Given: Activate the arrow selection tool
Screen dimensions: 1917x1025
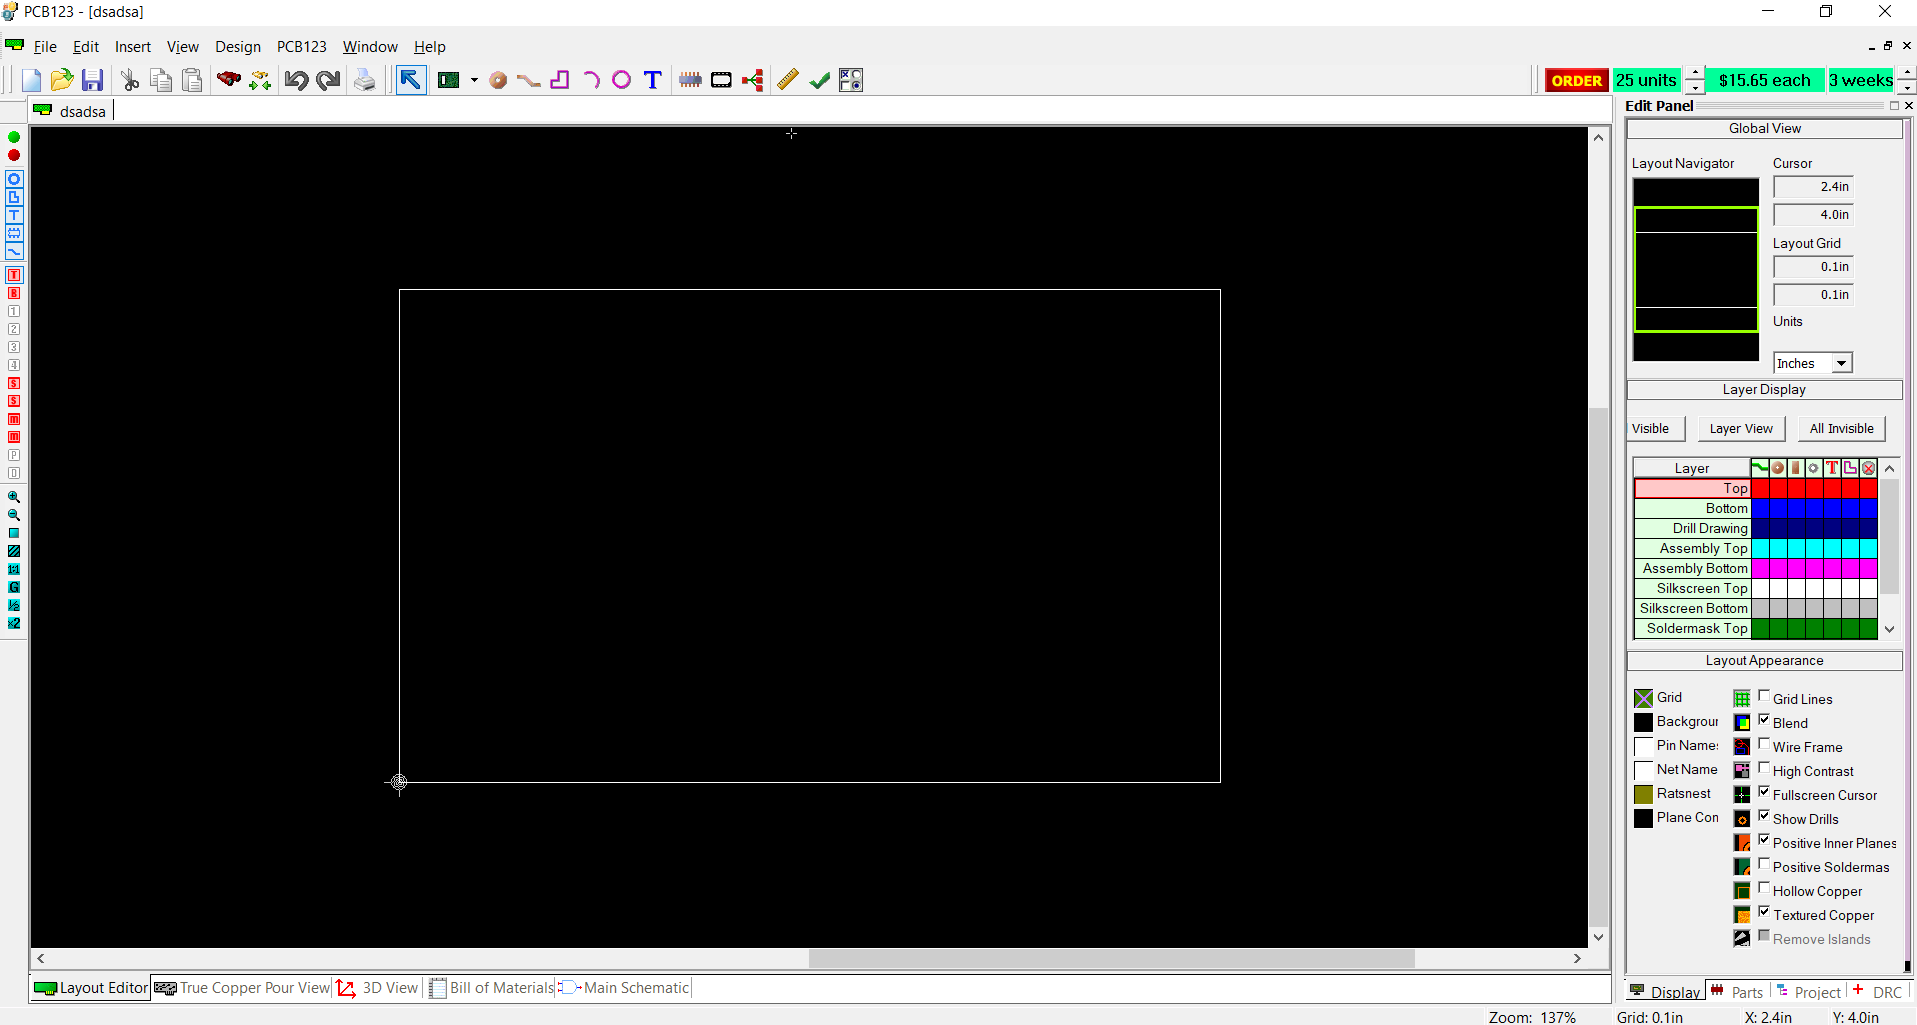Looking at the screenshot, I should (x=411, y=80).
